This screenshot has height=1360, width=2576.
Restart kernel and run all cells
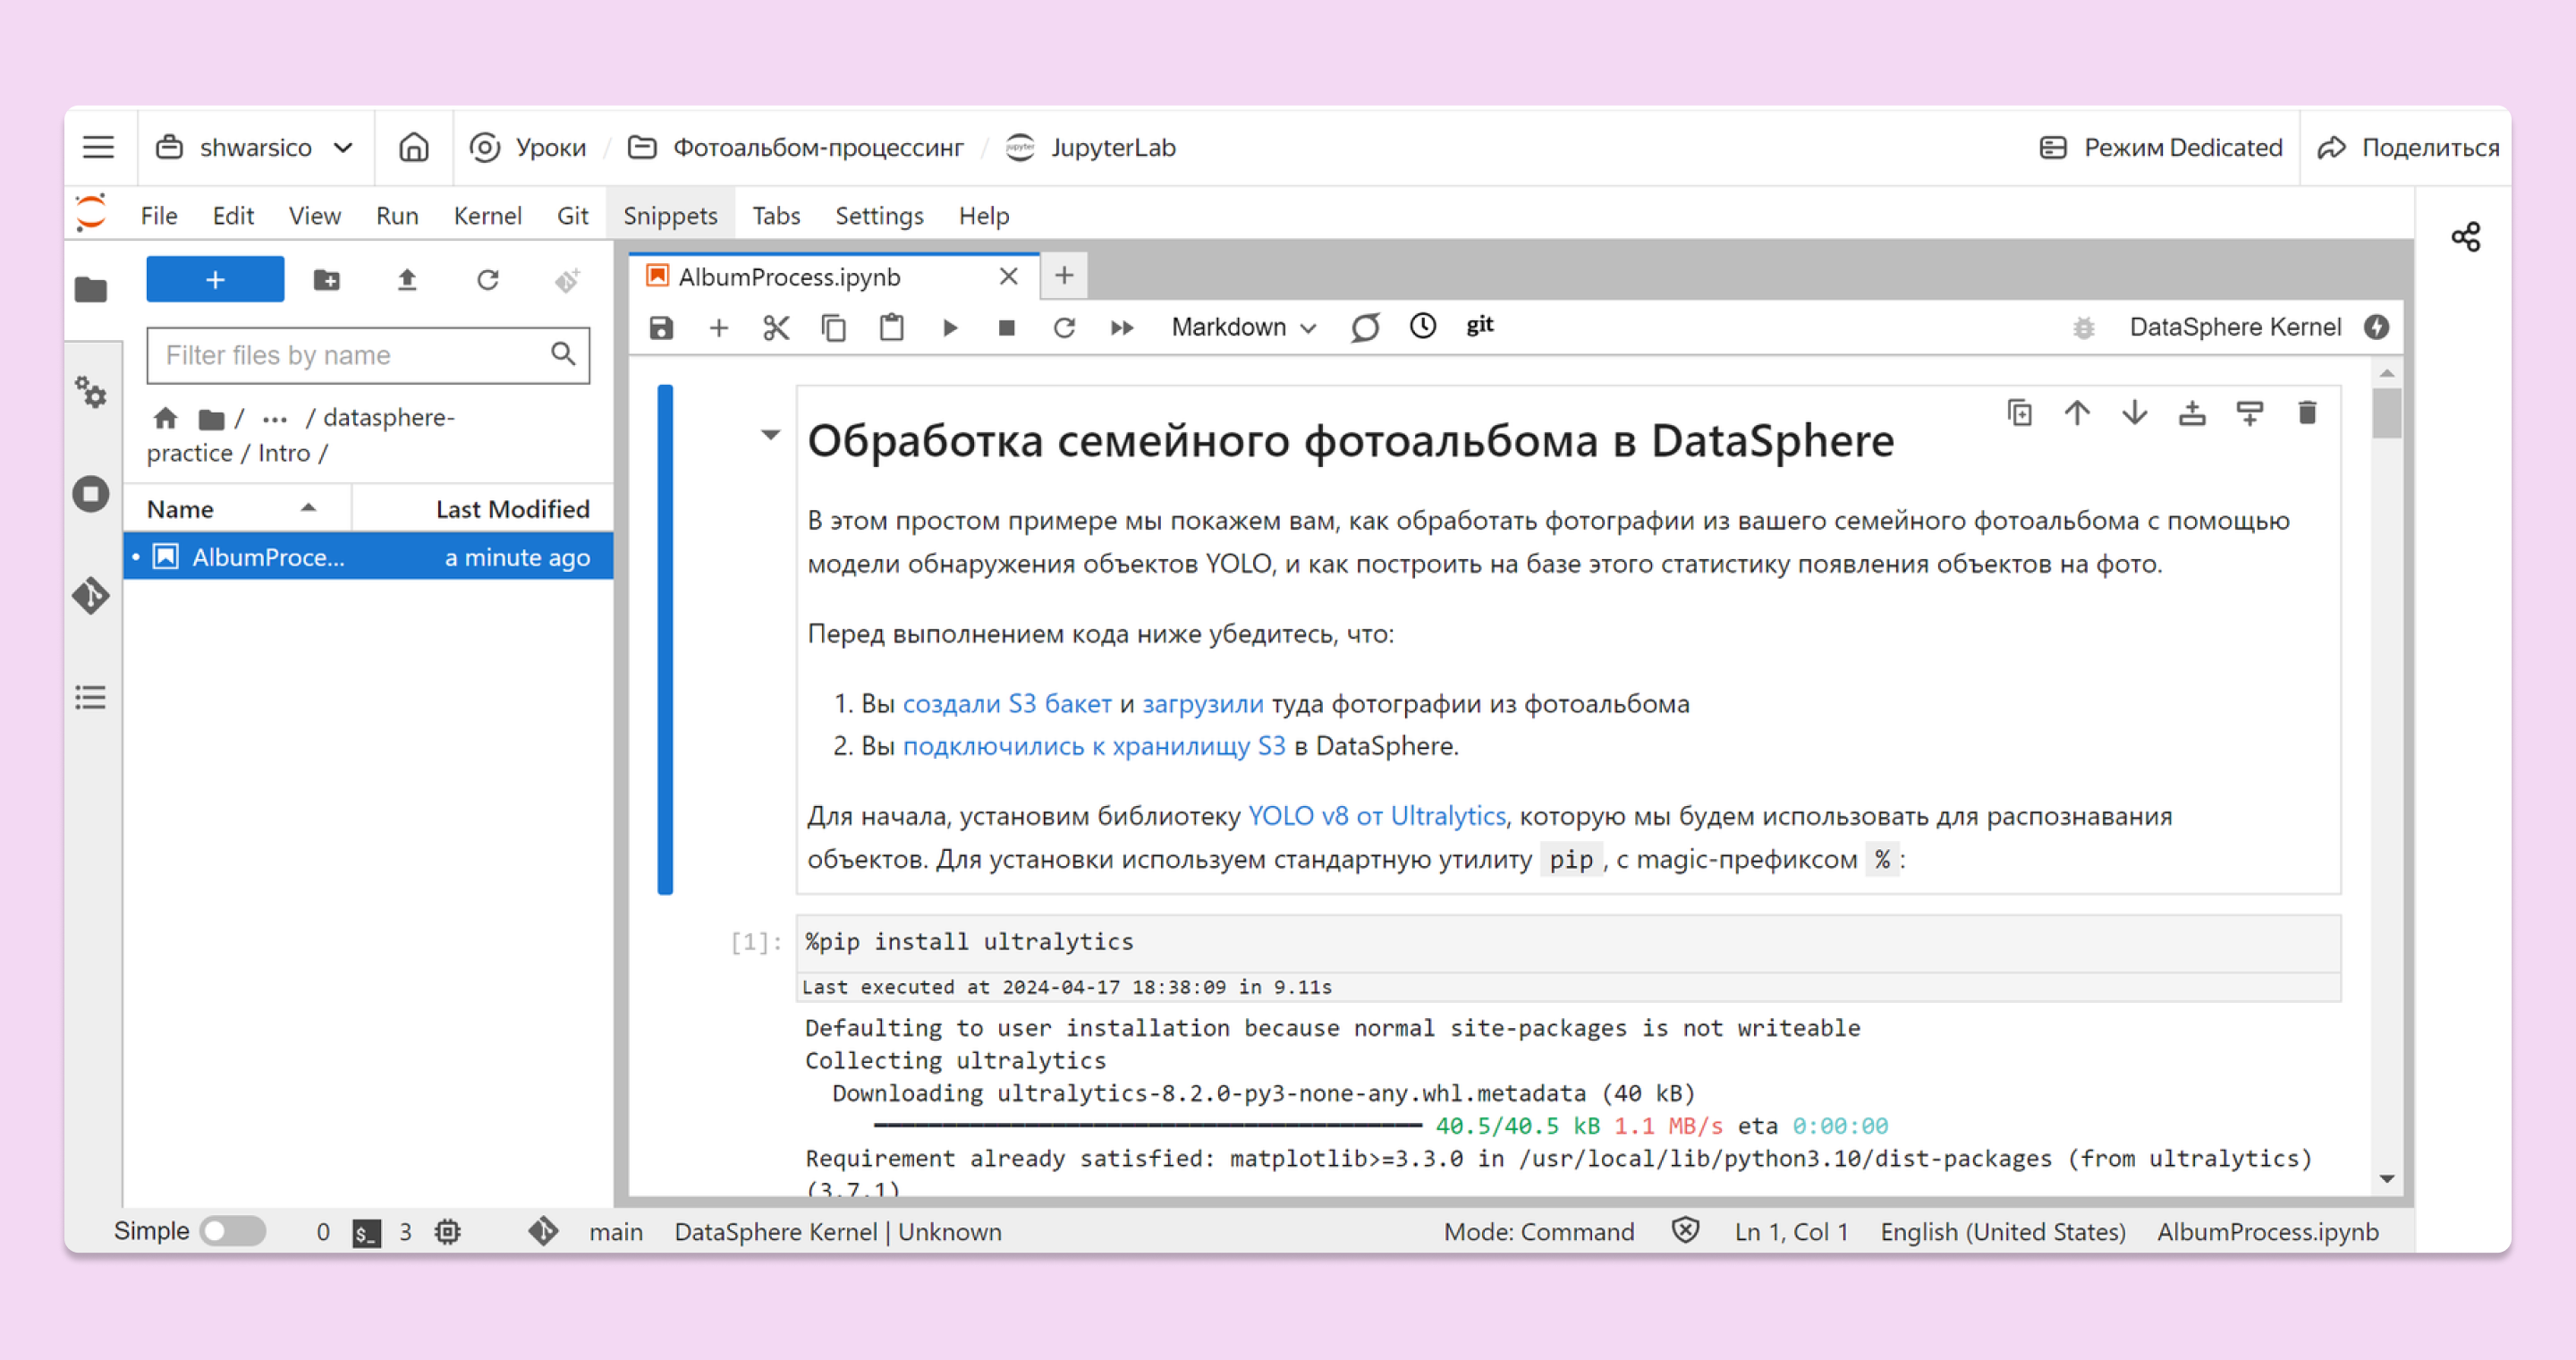click(1122, 328)
